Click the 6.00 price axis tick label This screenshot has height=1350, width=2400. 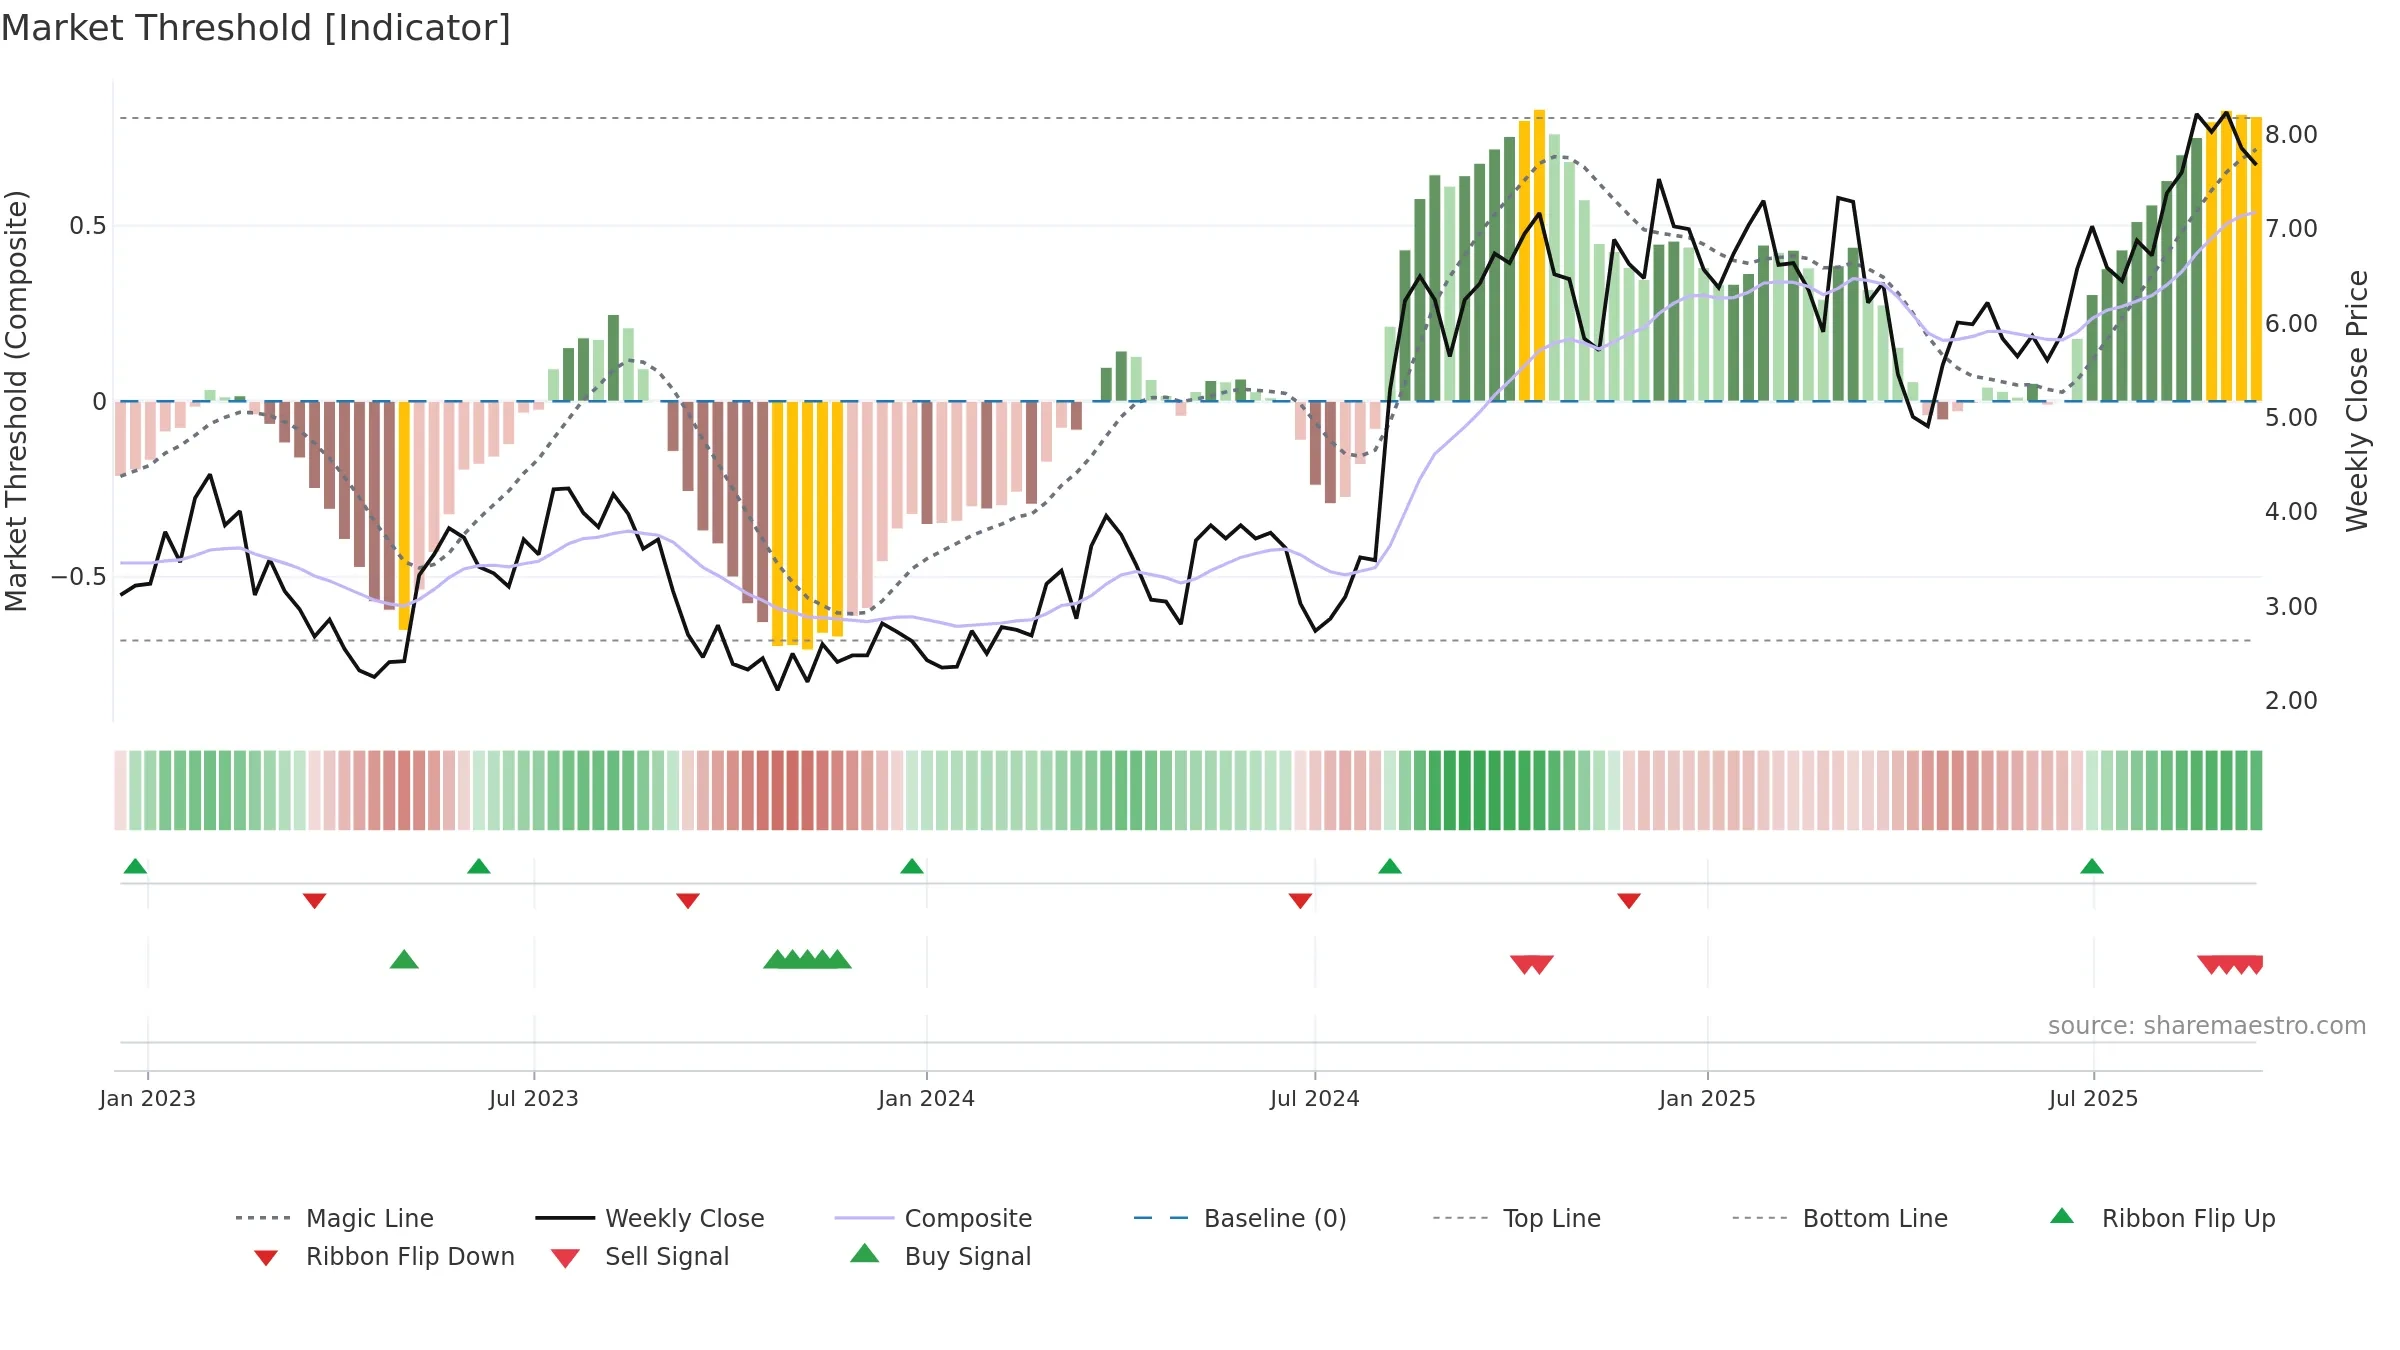tap(2291, 324)
